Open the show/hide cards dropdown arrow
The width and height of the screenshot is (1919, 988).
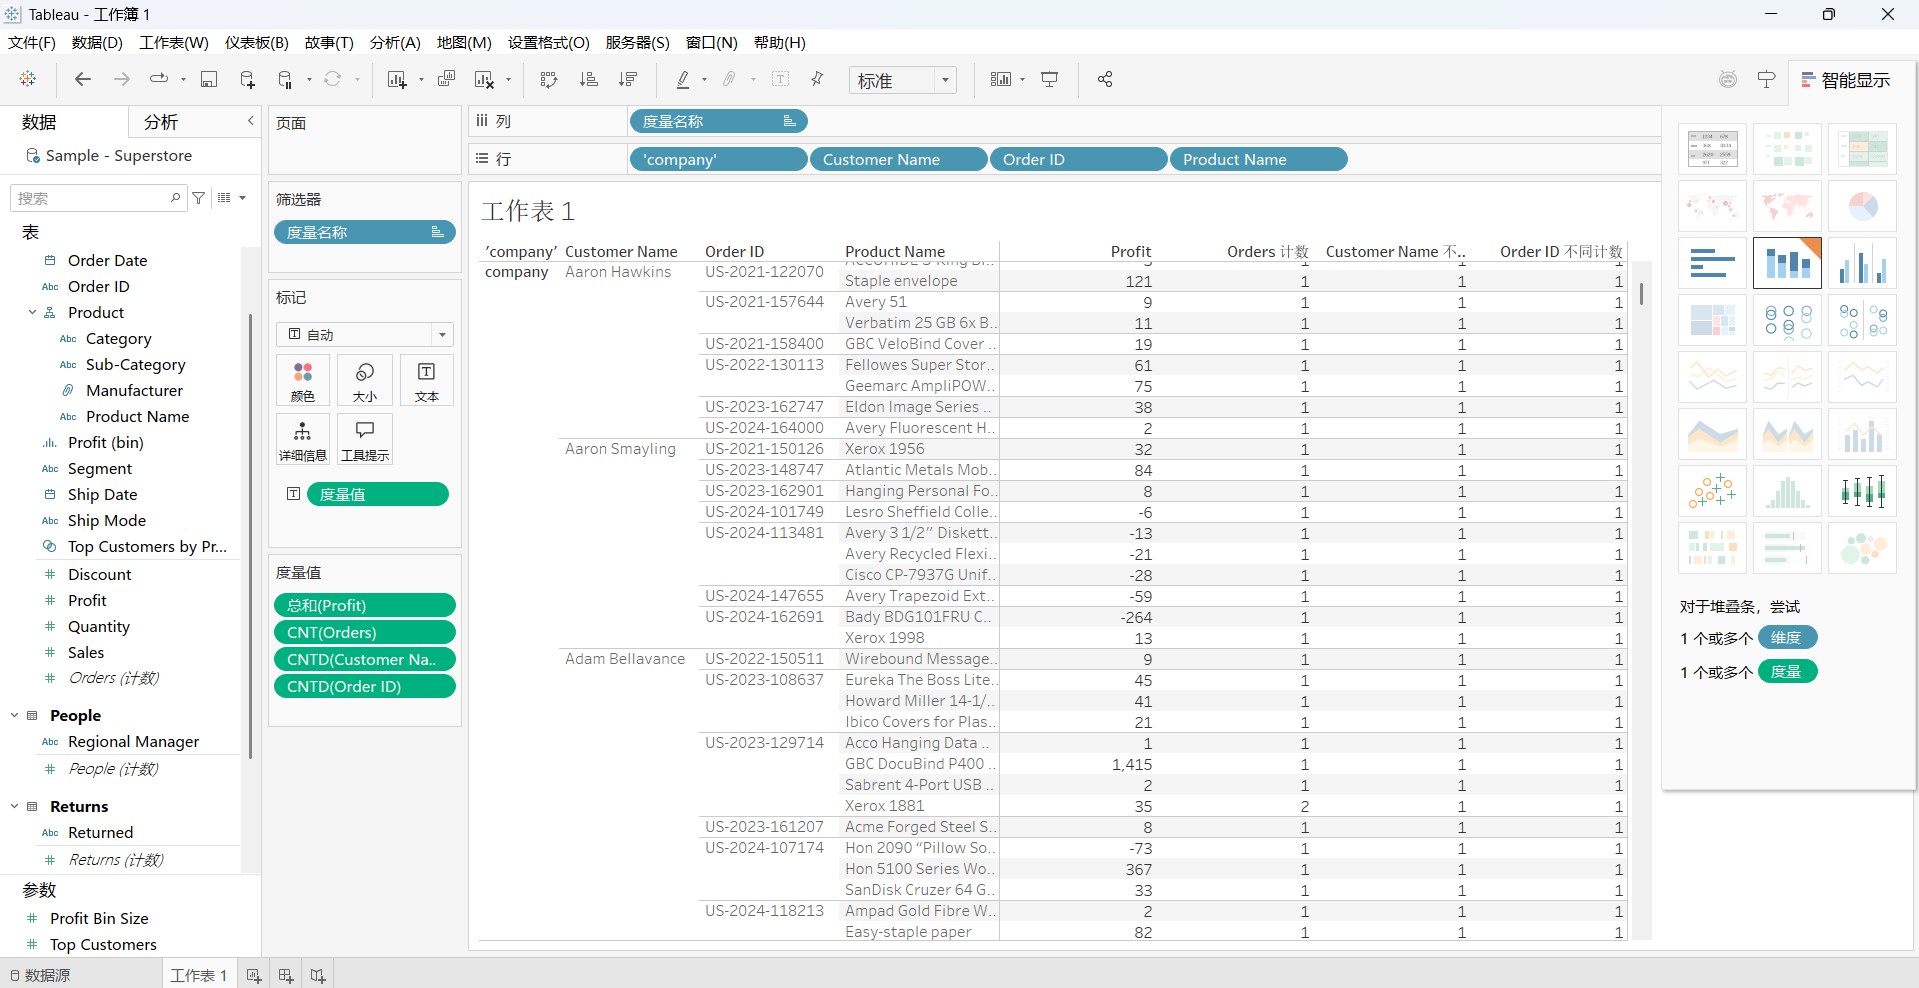1022,80
